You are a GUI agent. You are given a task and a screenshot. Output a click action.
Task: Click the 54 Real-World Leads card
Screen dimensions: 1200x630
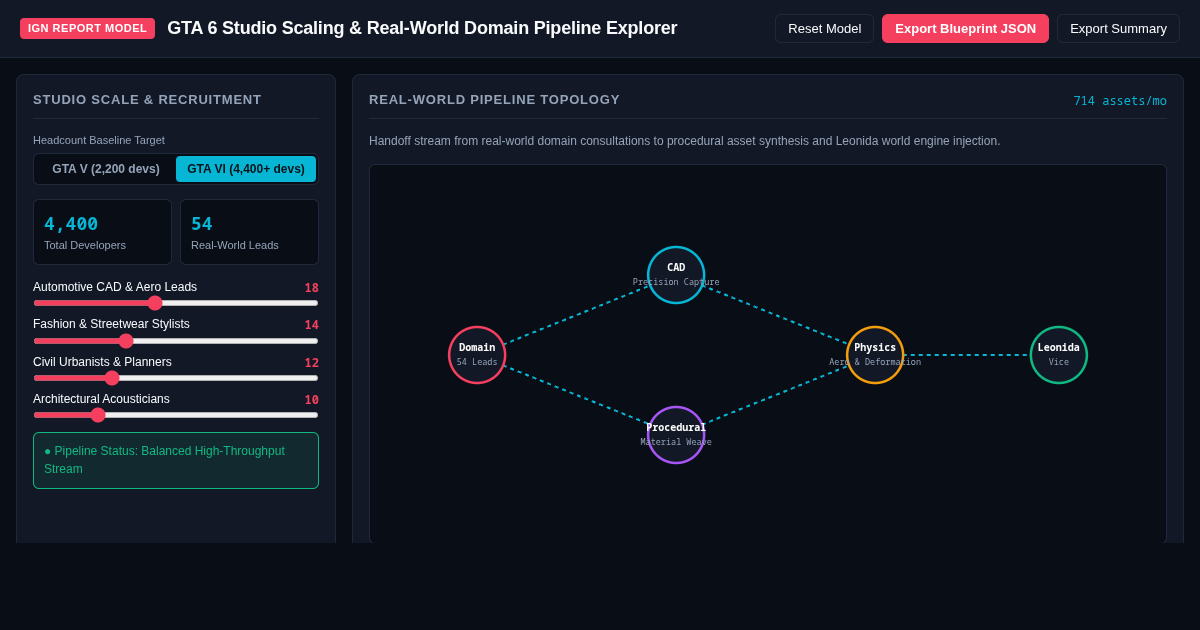point(250,232)
